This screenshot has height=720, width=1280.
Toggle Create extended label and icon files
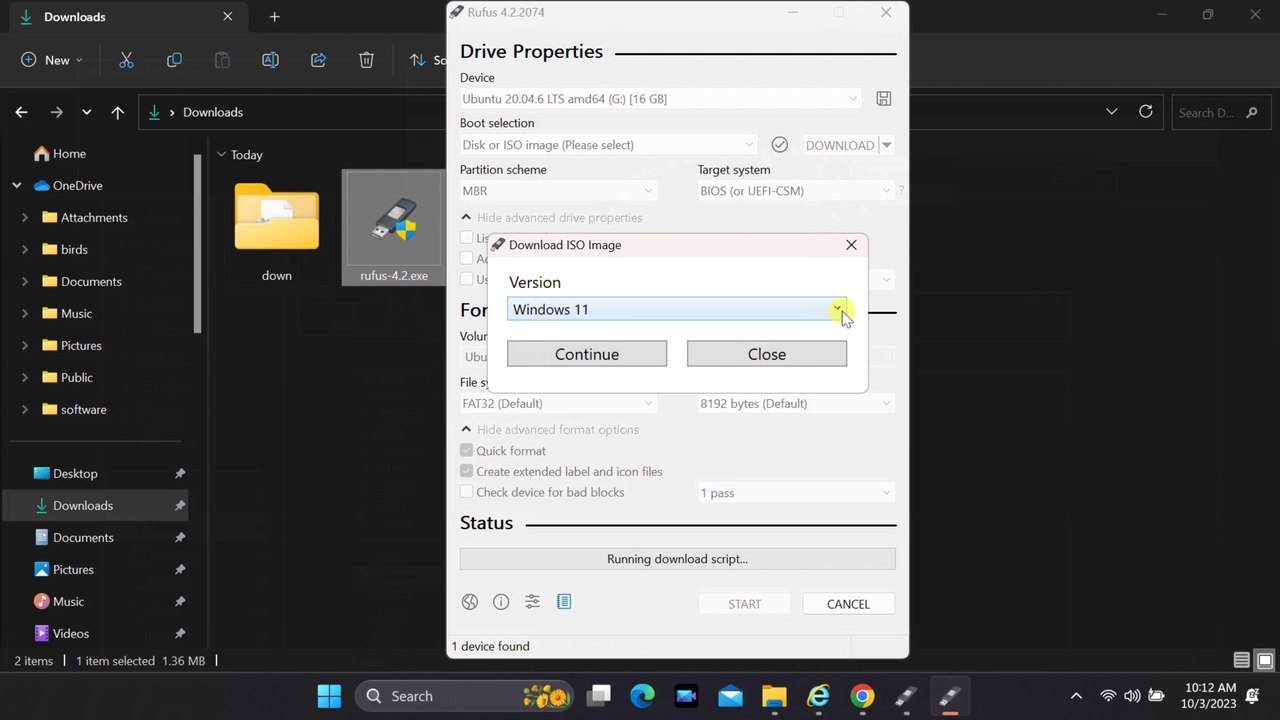466,471
